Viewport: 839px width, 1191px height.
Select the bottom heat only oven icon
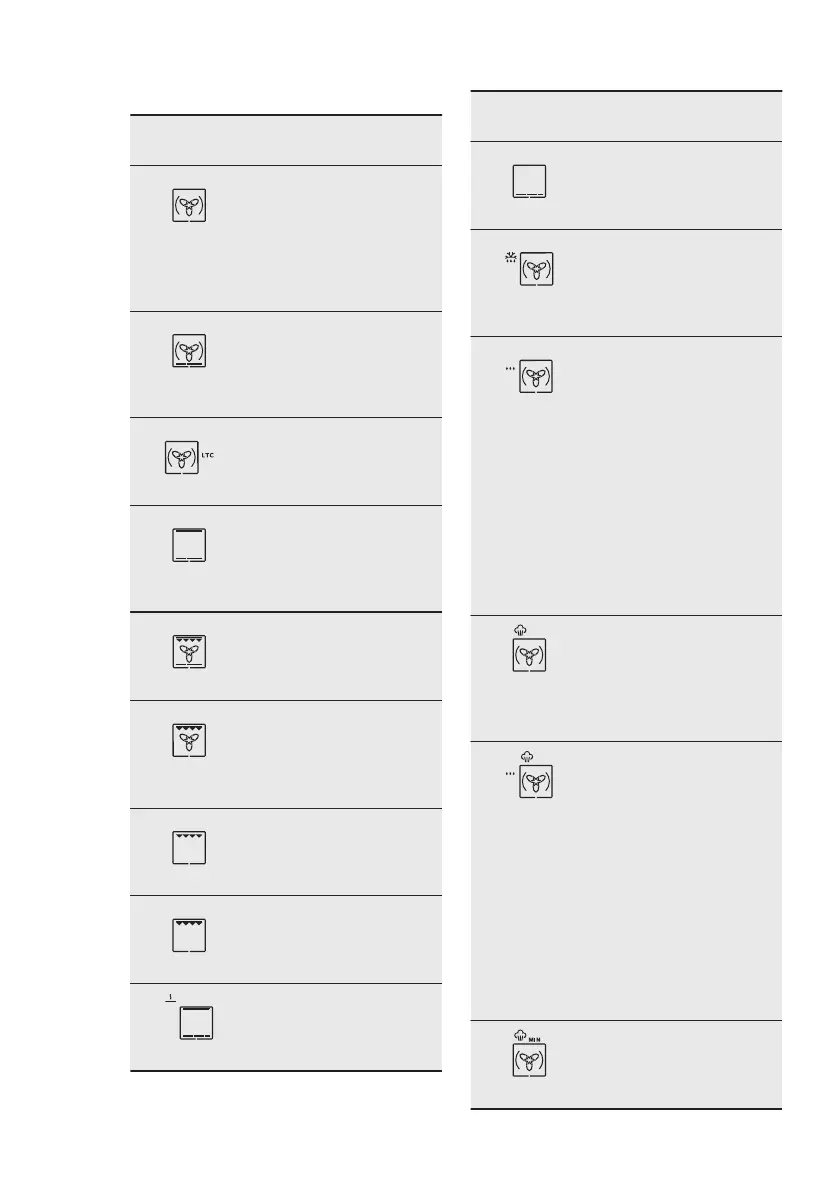(x=530, y=180)
